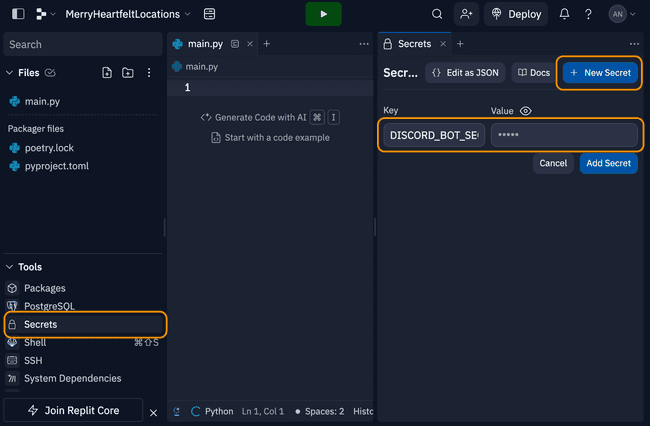650x426 pixels.
Task: Click main.py breadcrumb in the editor
Action: pyautogui.click(x=201, y=67)
